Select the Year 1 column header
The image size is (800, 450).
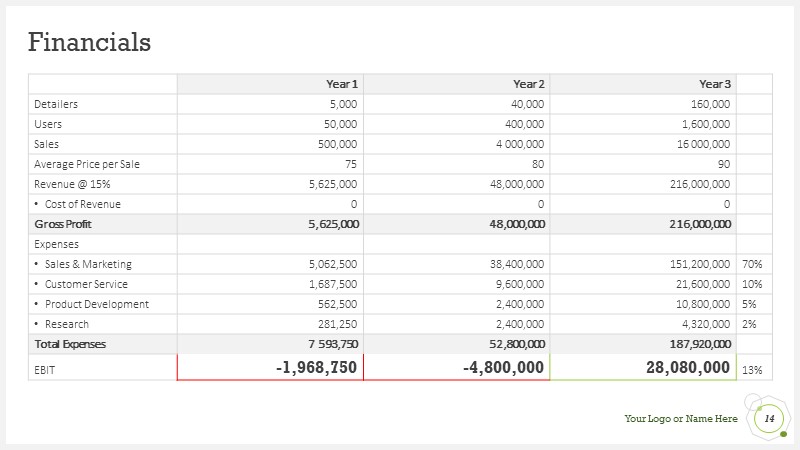coord(342,84)
